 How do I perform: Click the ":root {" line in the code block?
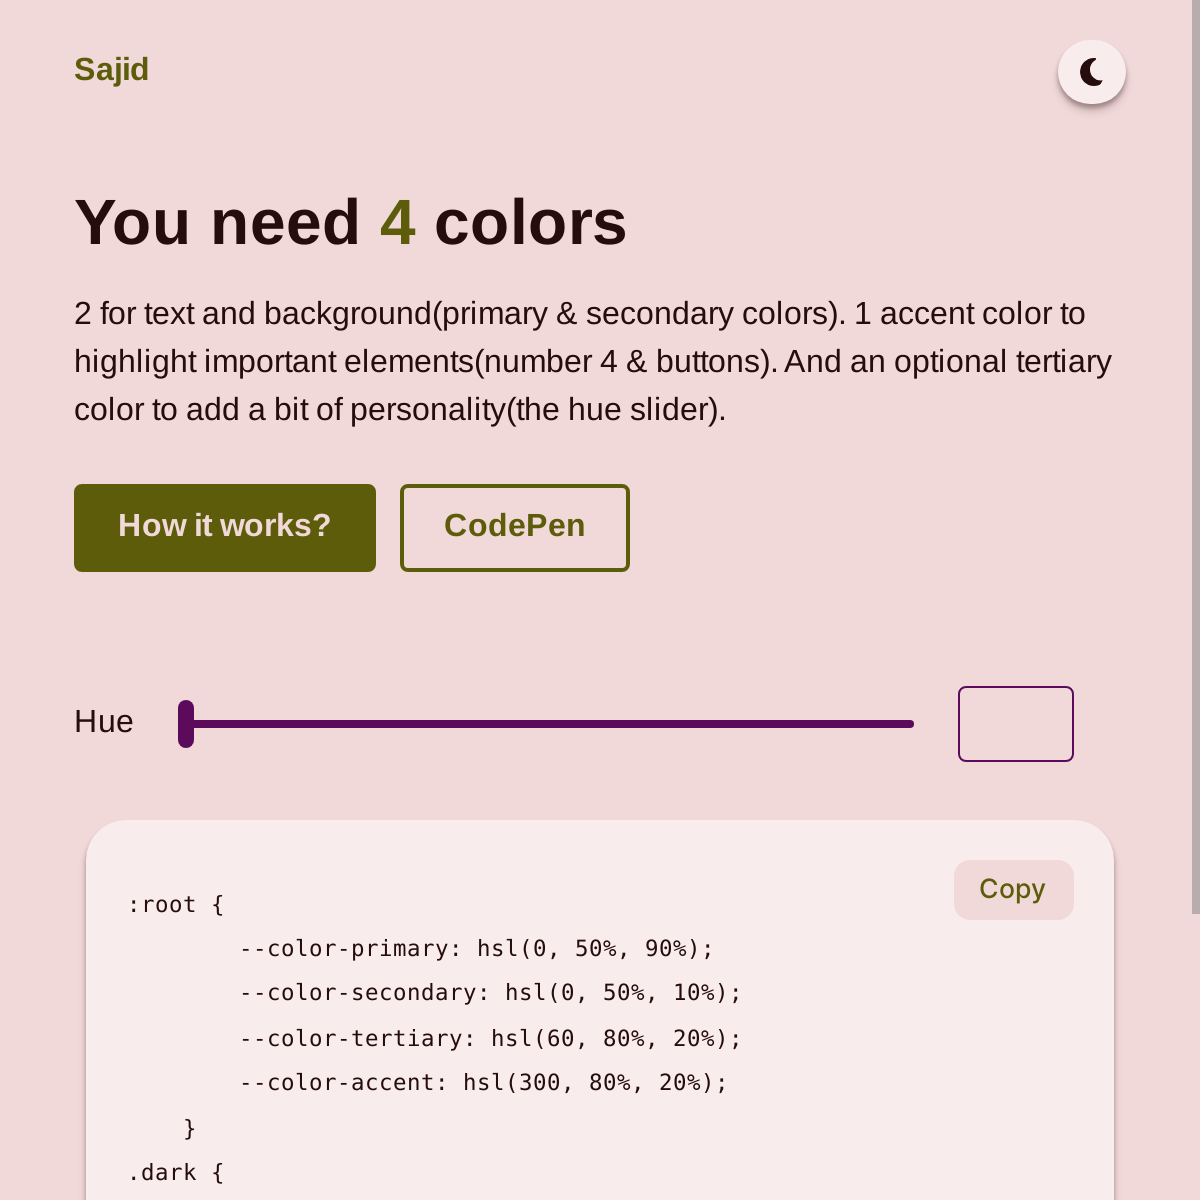(x=176, y=905)
